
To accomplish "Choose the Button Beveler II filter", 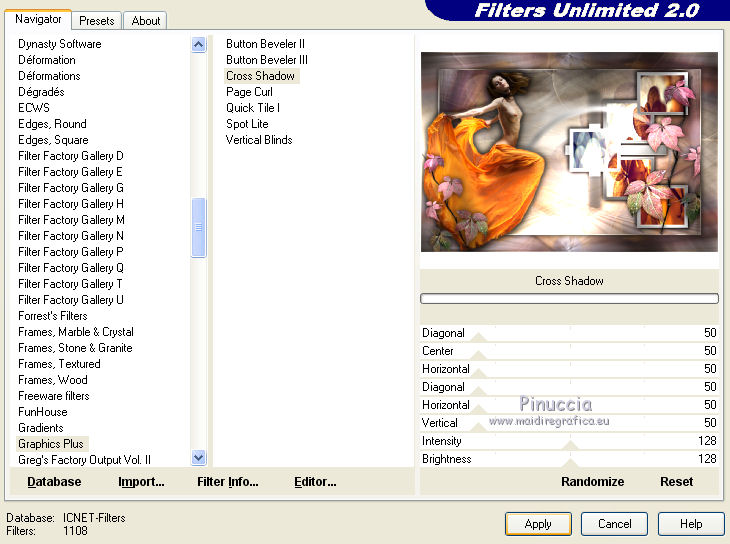I will pos(265,44).
